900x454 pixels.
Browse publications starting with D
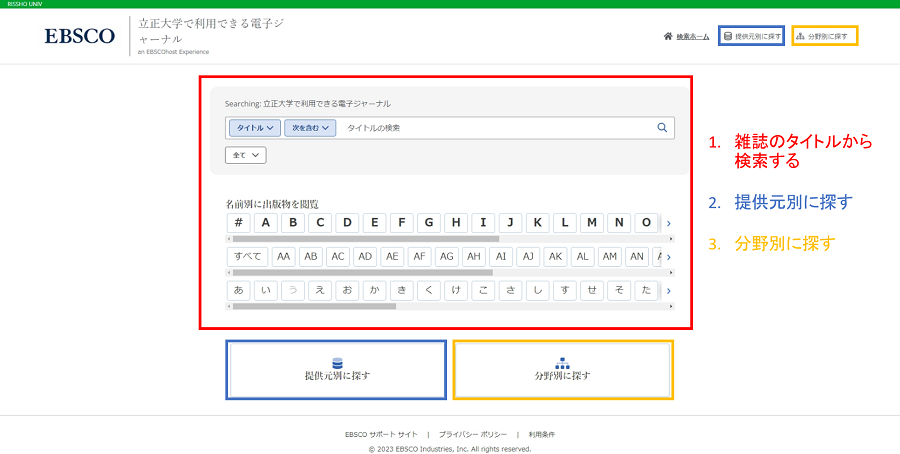click(347, 223)
